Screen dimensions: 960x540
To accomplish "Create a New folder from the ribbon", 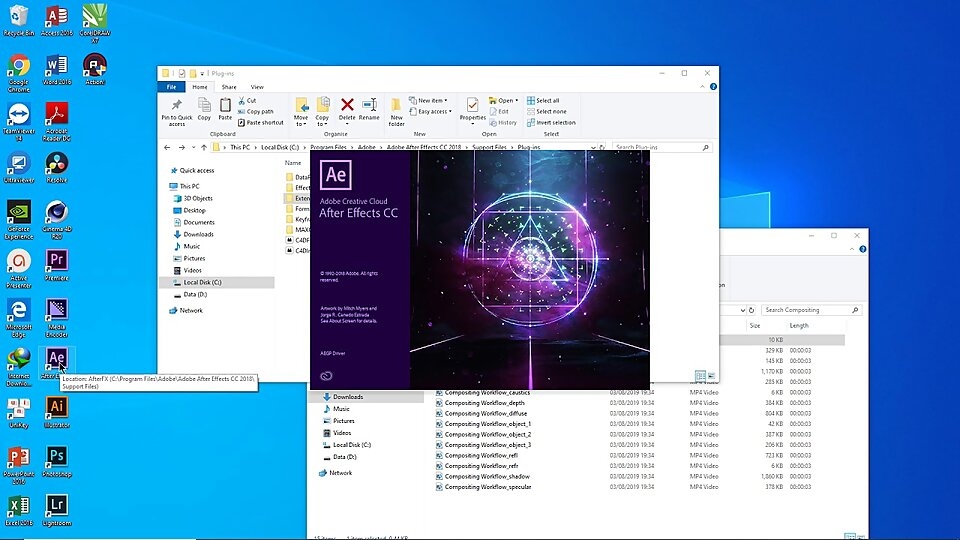I will (396, 112).
